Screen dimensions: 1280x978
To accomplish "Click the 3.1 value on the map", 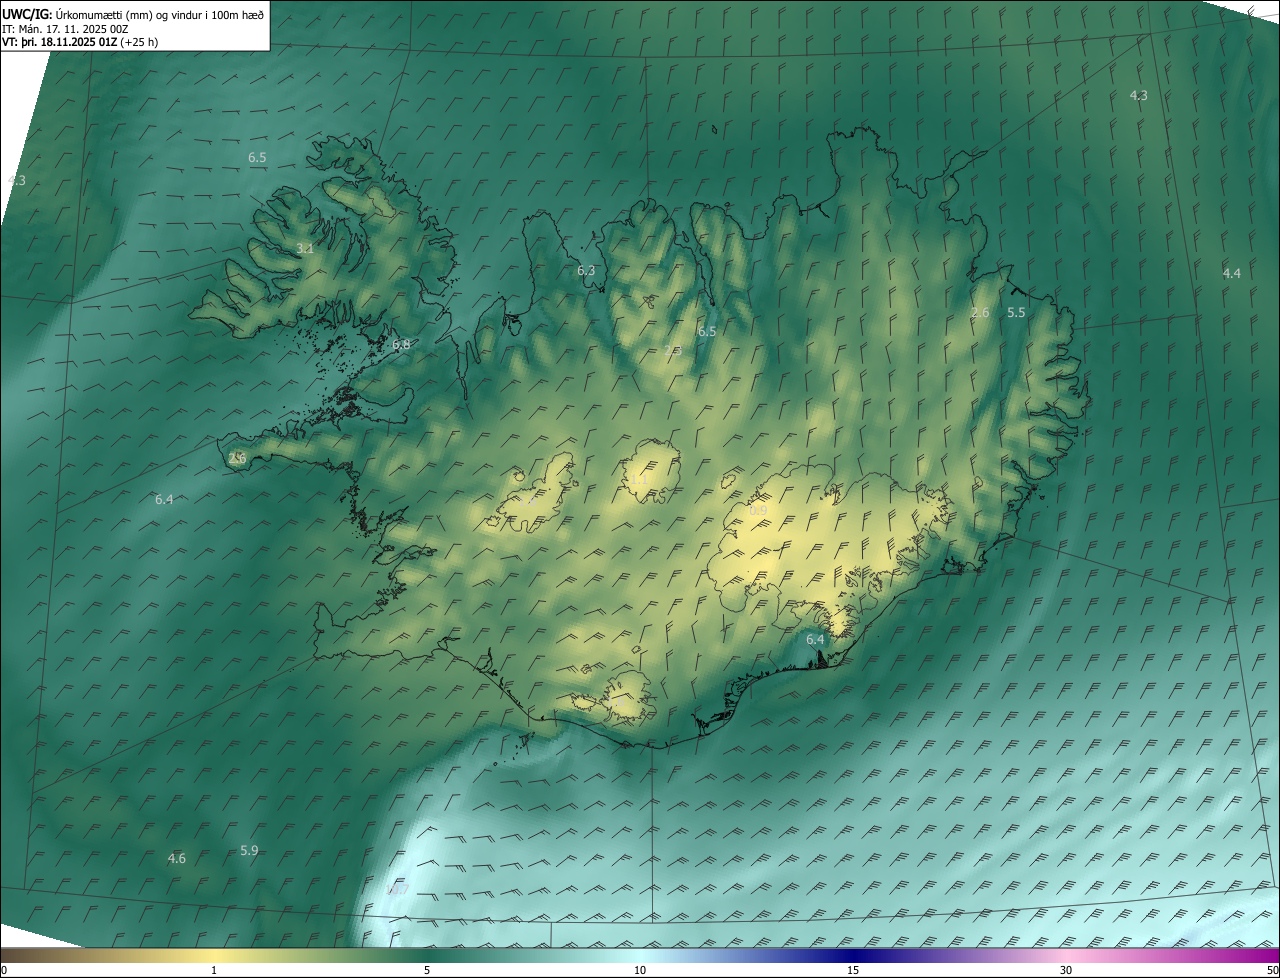I will (x=305, y=248).
